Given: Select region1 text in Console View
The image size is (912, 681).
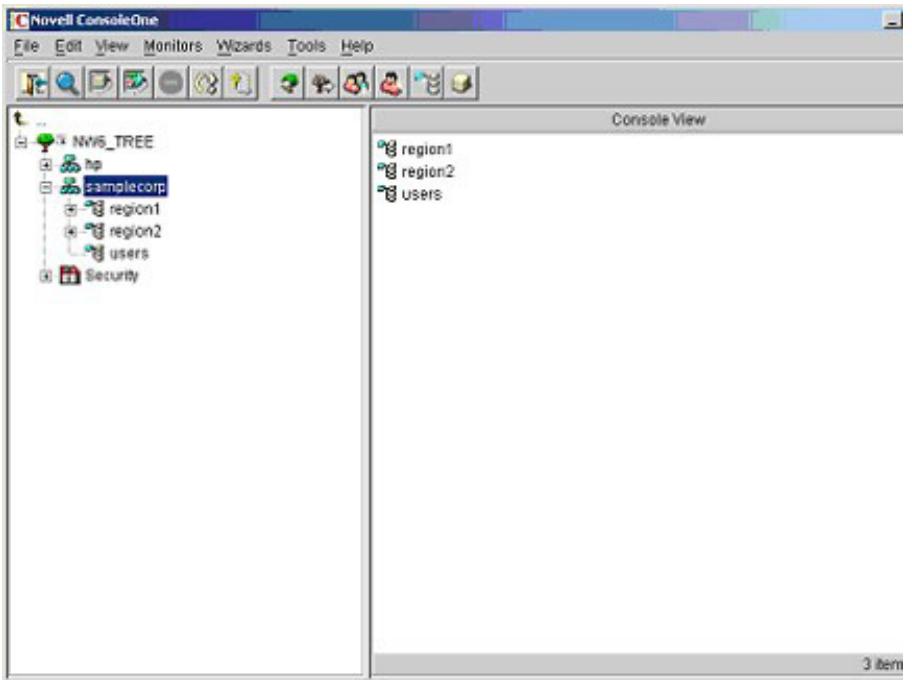Looking at the screenshot, I should (427, 149).
